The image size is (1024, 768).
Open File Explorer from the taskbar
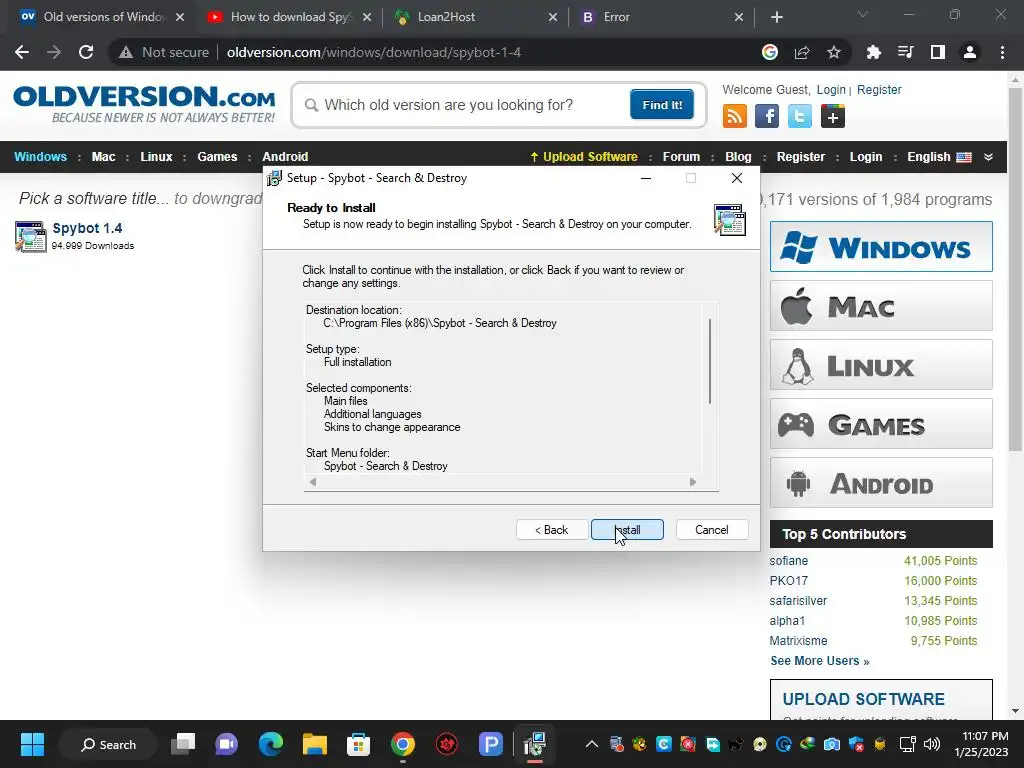pos(315,744)
